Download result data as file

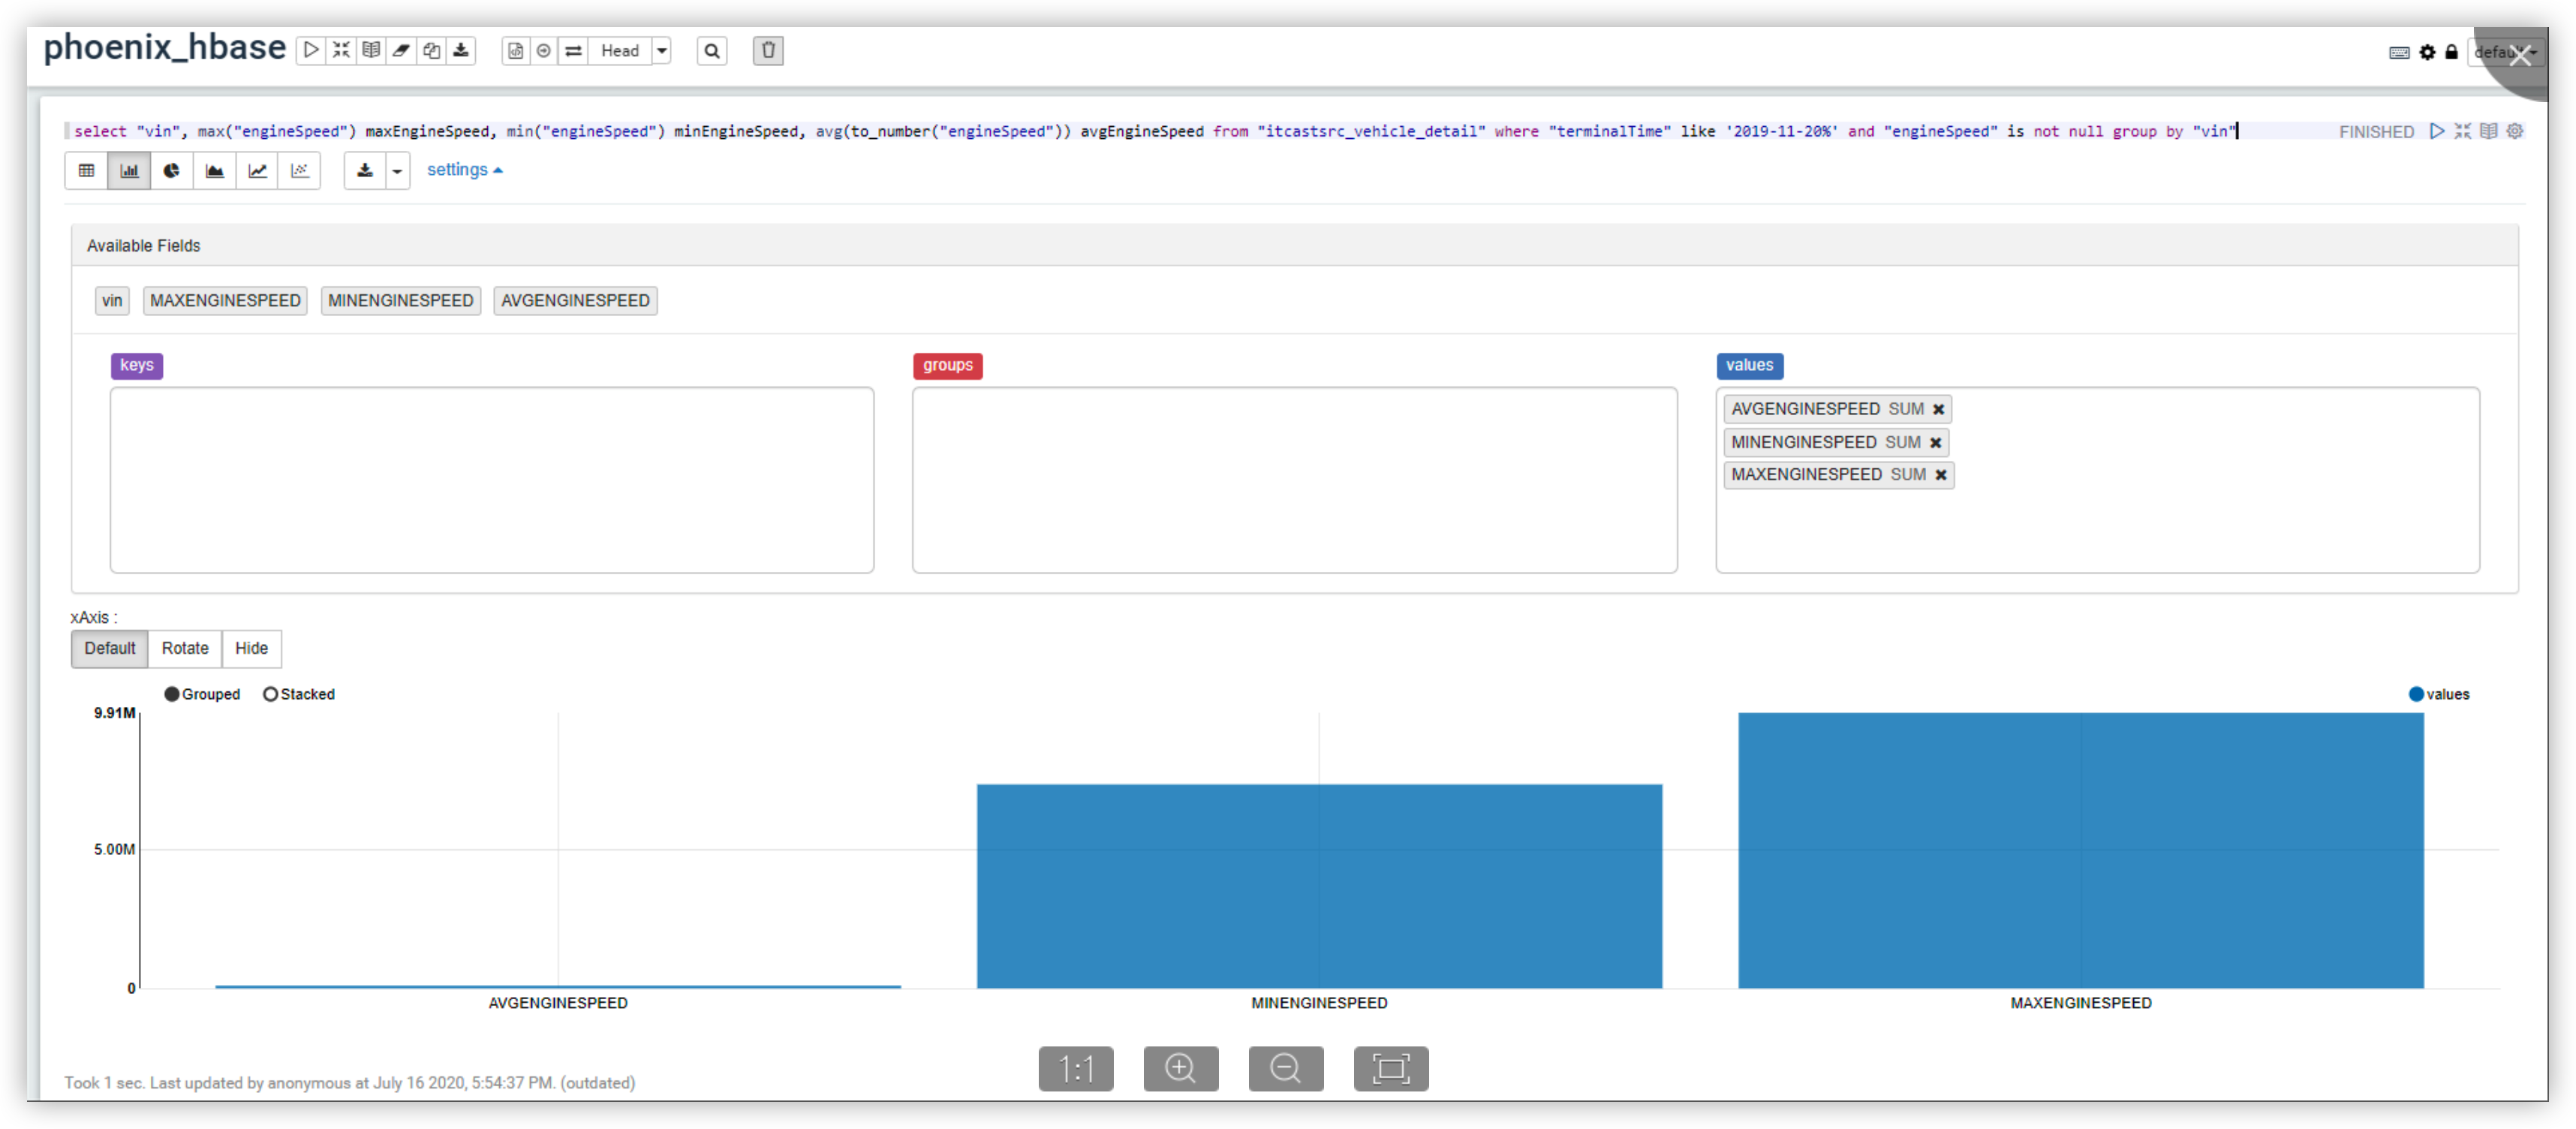click(x=365, y=170)
